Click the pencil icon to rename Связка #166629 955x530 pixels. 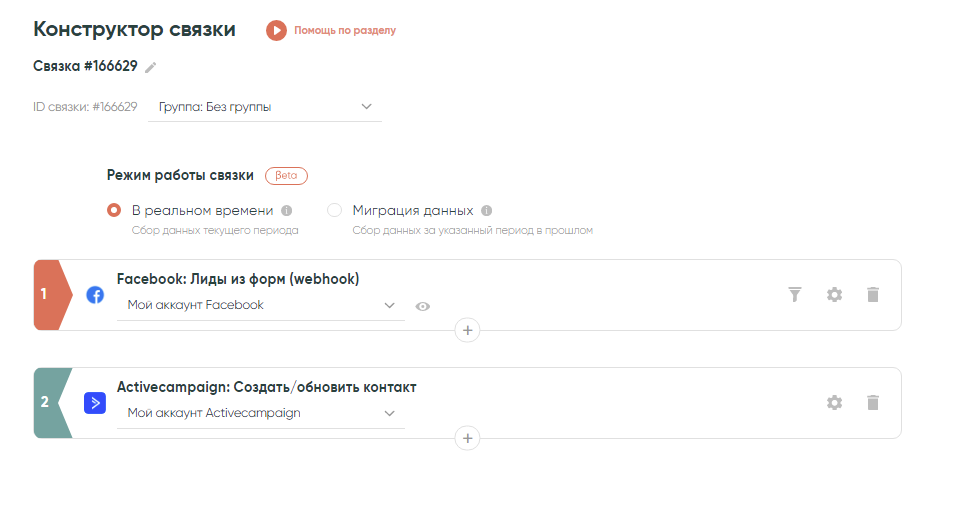[151, 67]
